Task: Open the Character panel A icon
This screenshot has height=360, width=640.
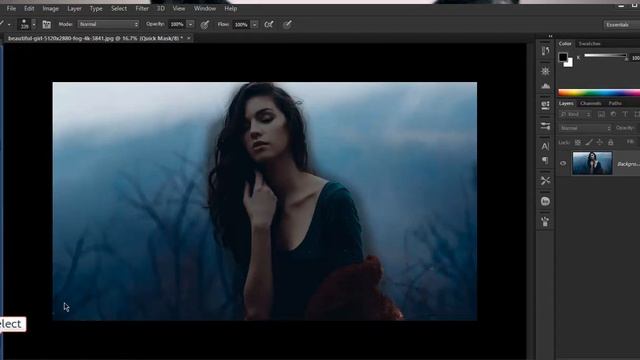Action: (x=545, y=146)
